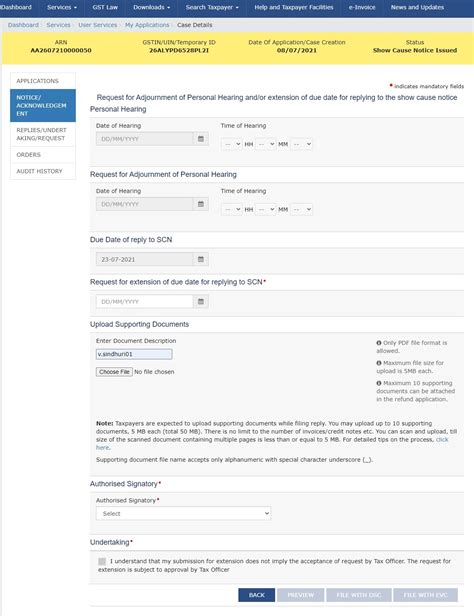Follow the 'click here' tips link
Screen dimensions: 474x616
point(442,440)
